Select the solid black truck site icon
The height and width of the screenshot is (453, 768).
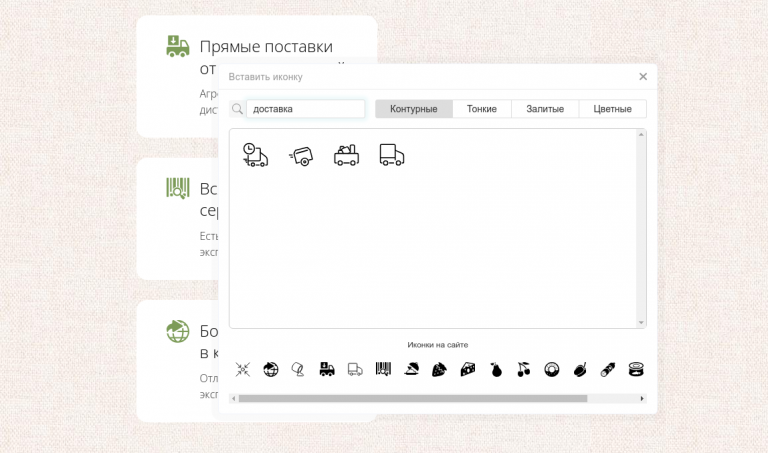[326, 370]
